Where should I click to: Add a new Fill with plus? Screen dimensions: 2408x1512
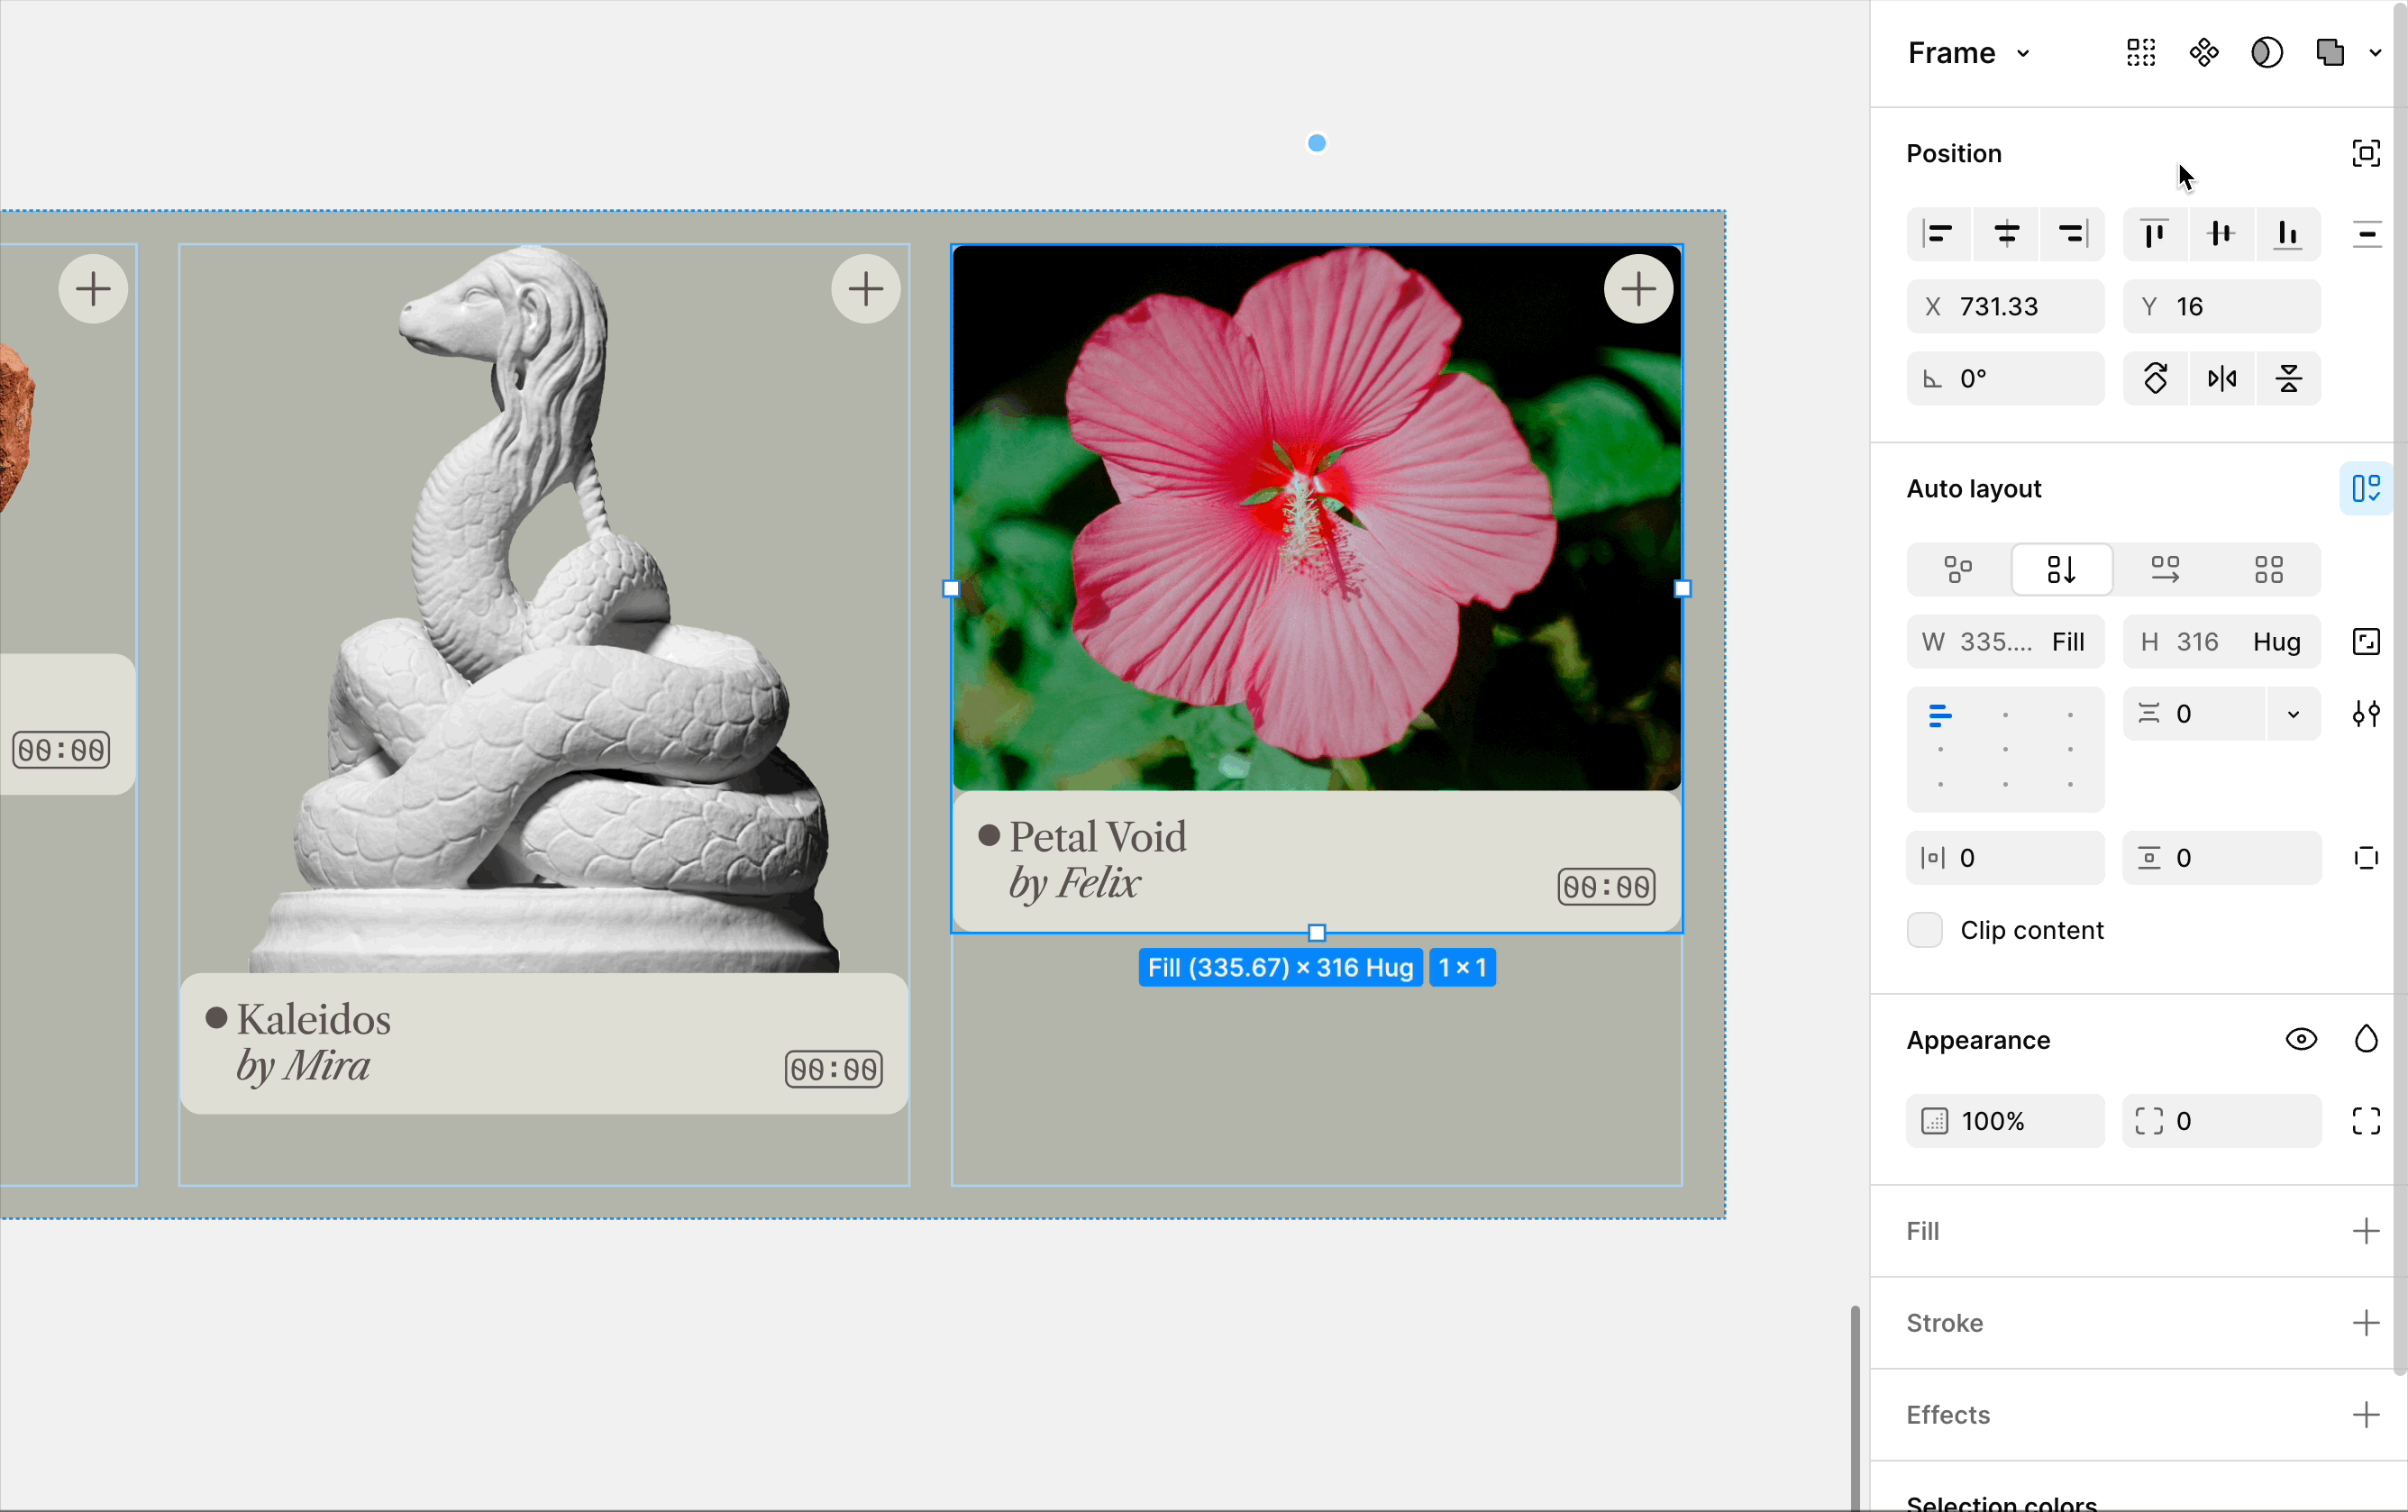2366,1231
